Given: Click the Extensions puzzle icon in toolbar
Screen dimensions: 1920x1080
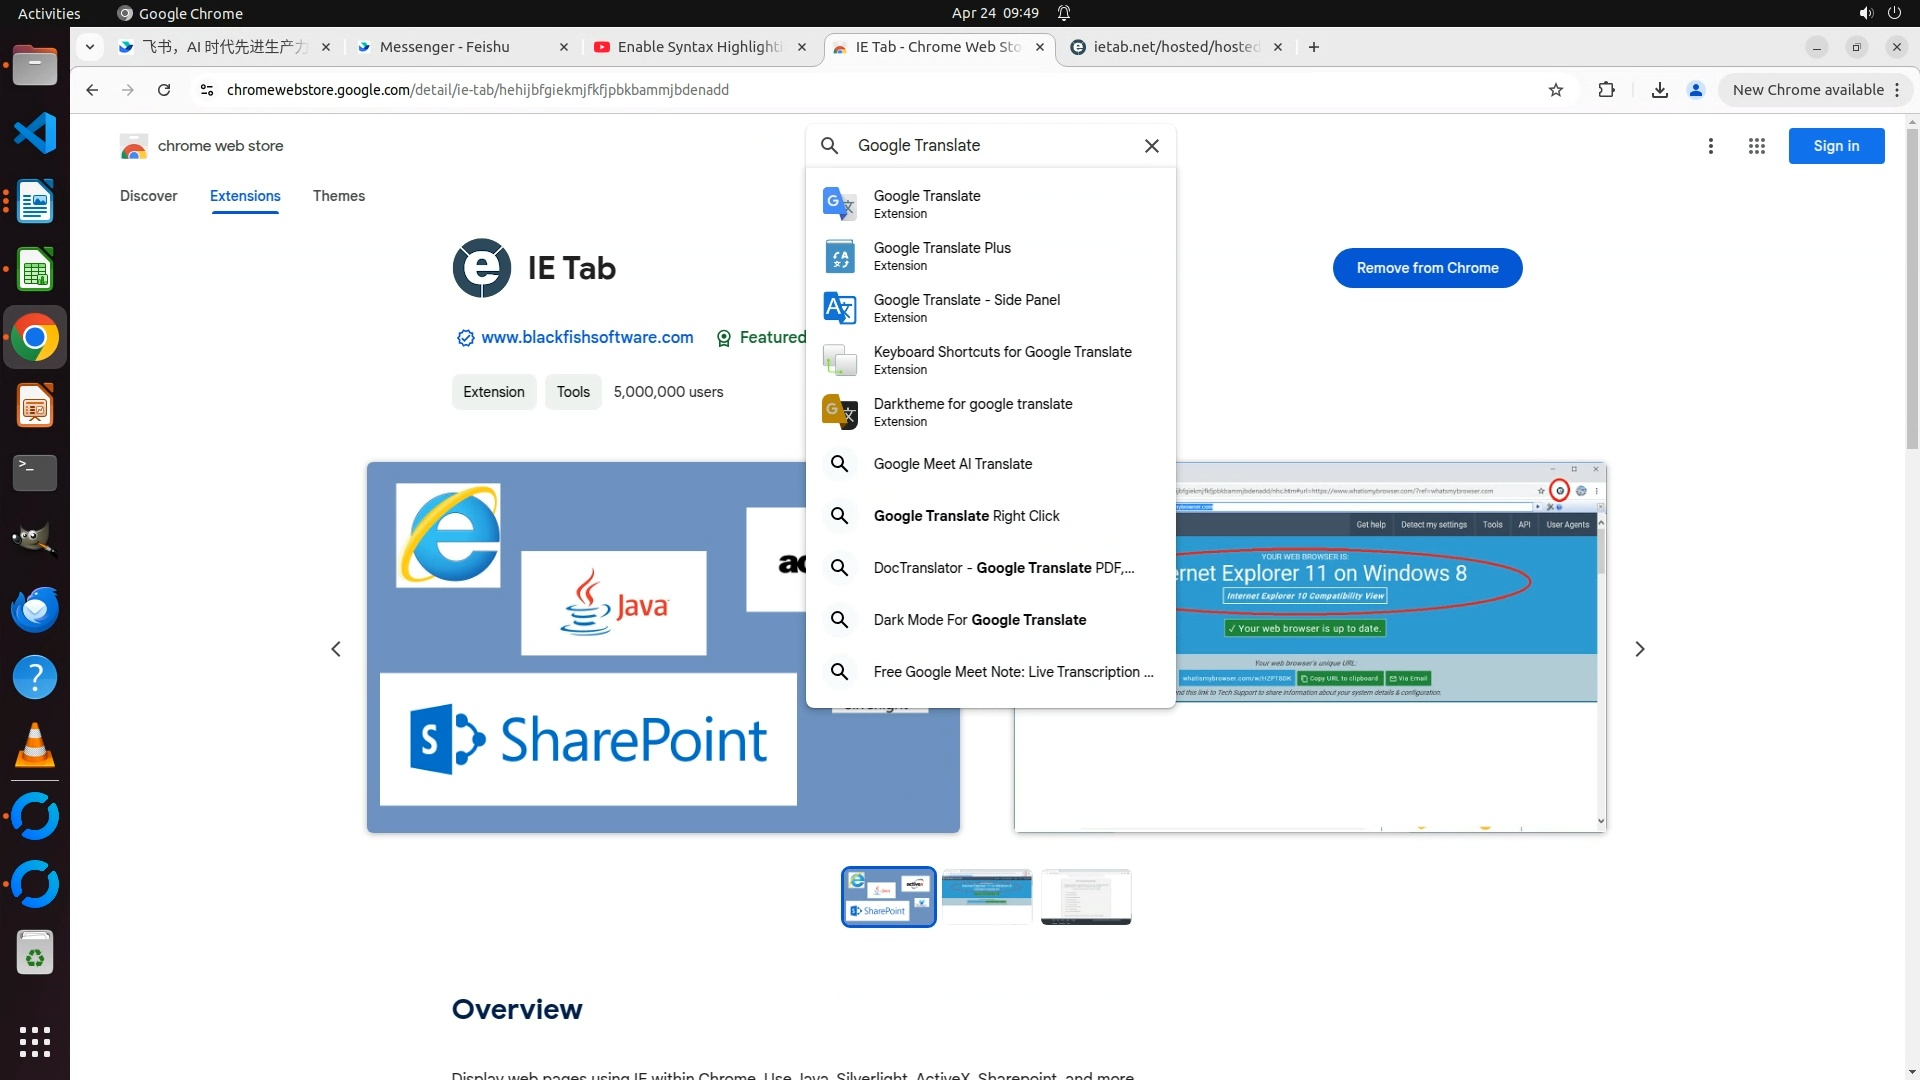Looking at the screenshot, I should point(1606,90).
